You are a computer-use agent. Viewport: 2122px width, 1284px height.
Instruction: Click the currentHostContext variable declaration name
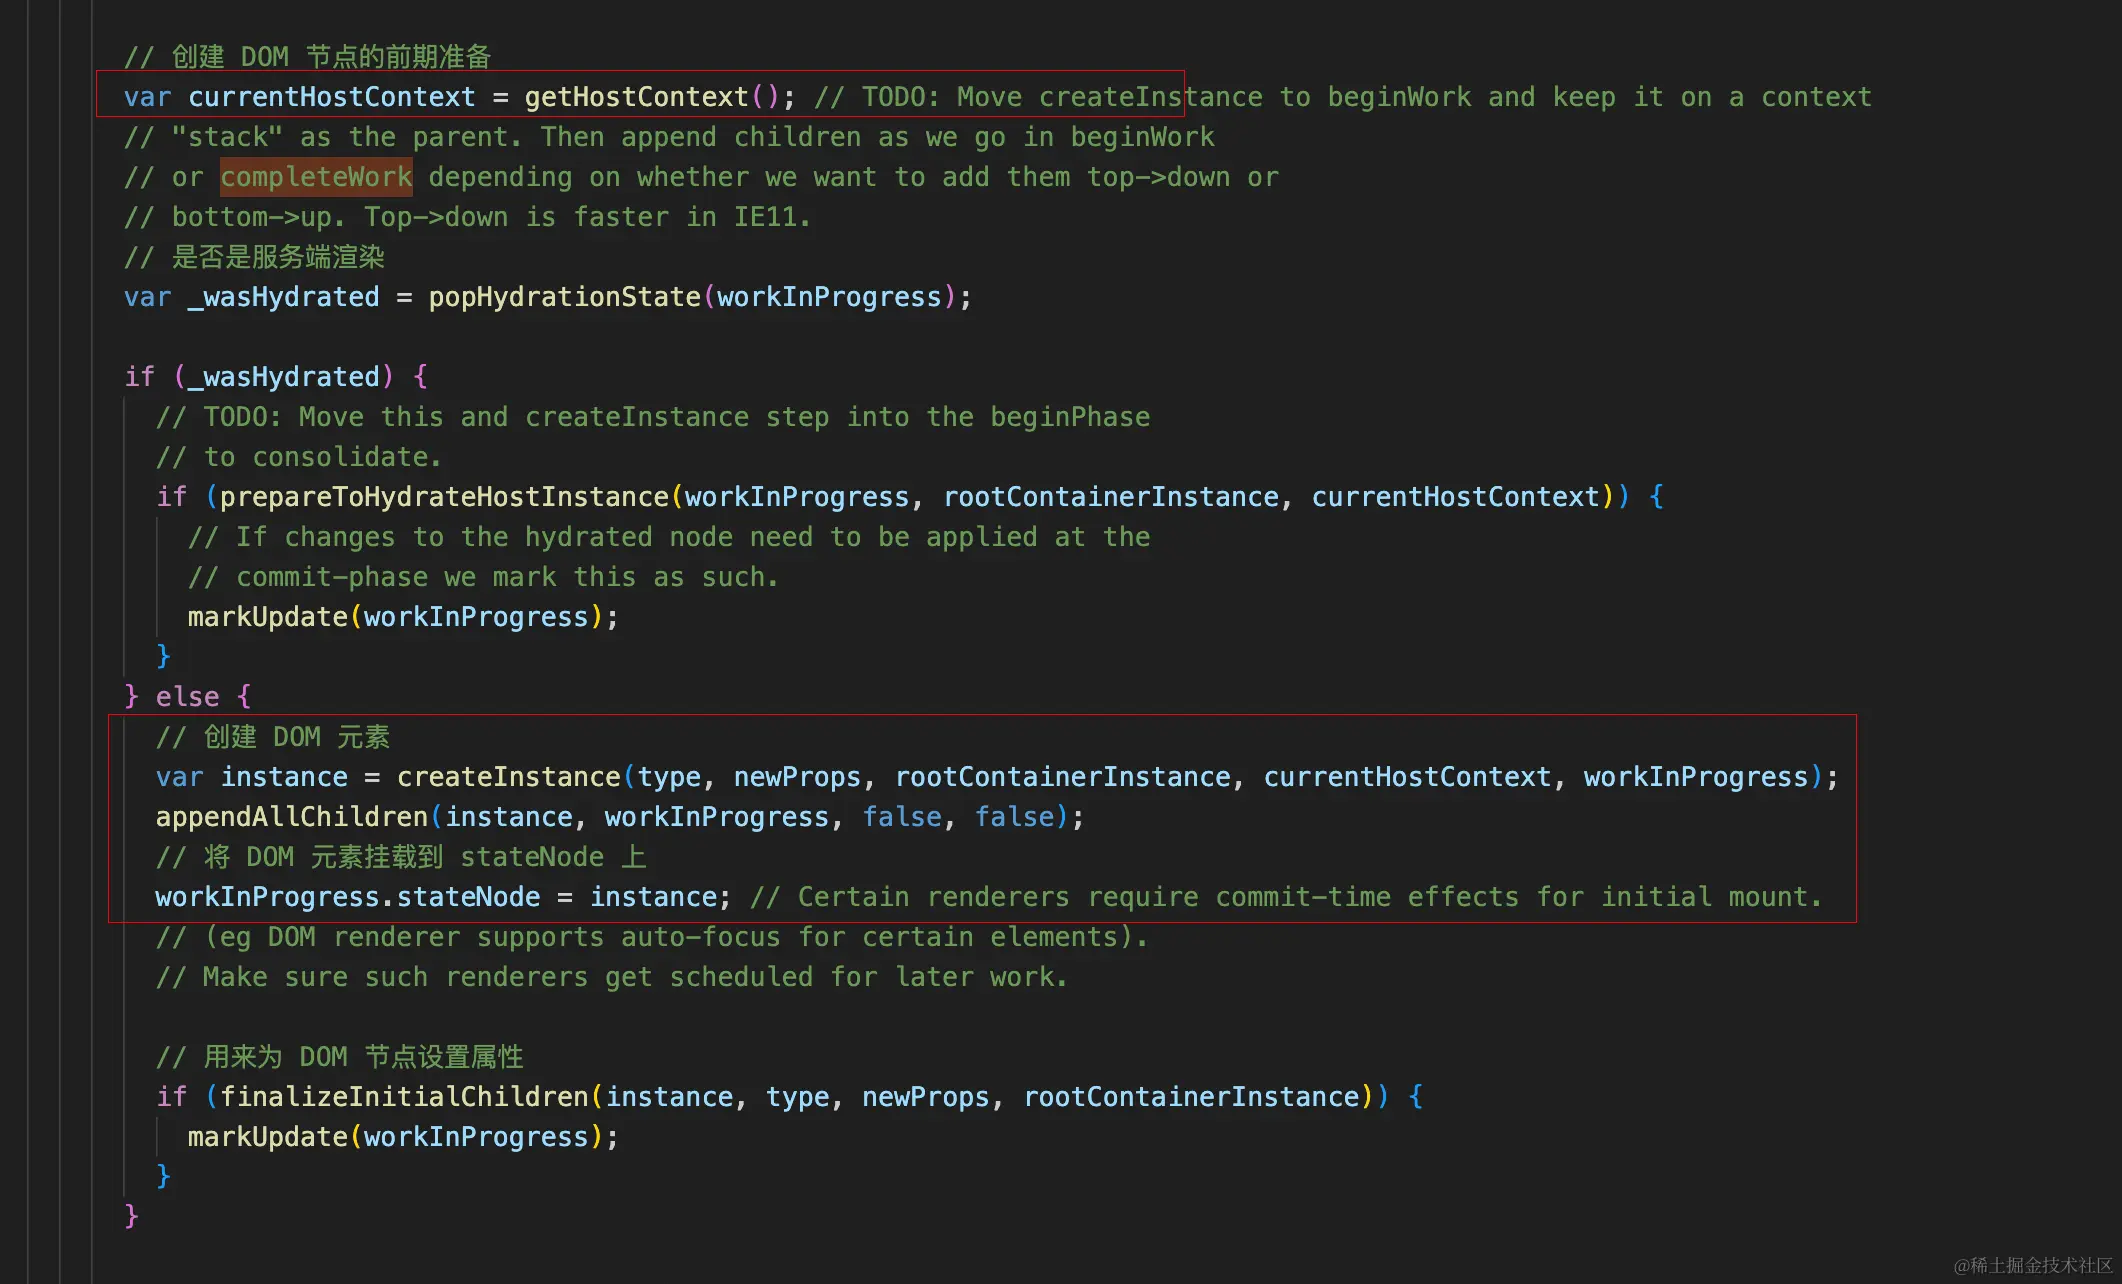[x=331, y=97]
